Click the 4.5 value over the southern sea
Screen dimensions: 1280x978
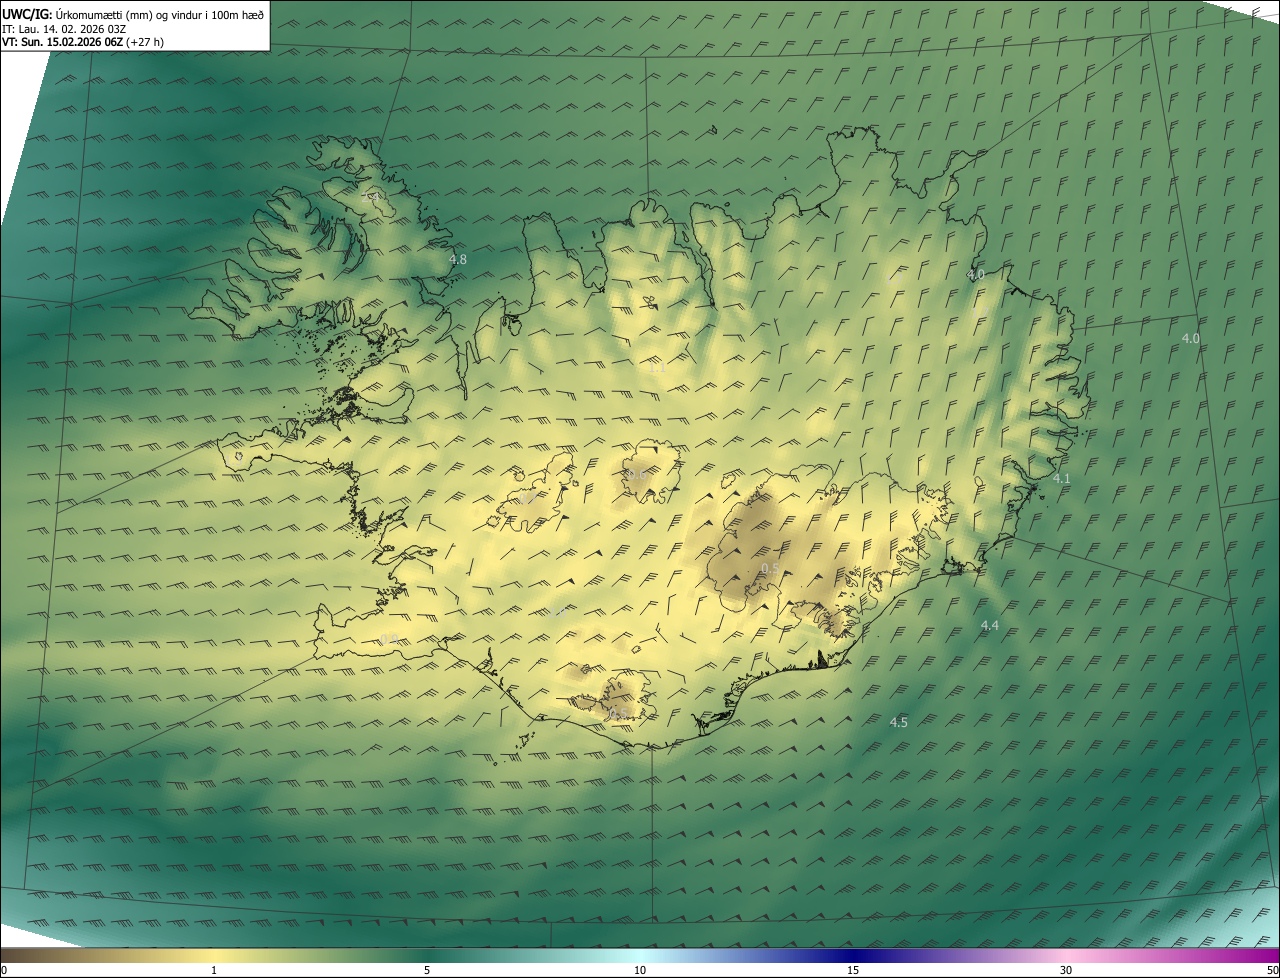tap(898, 722)
